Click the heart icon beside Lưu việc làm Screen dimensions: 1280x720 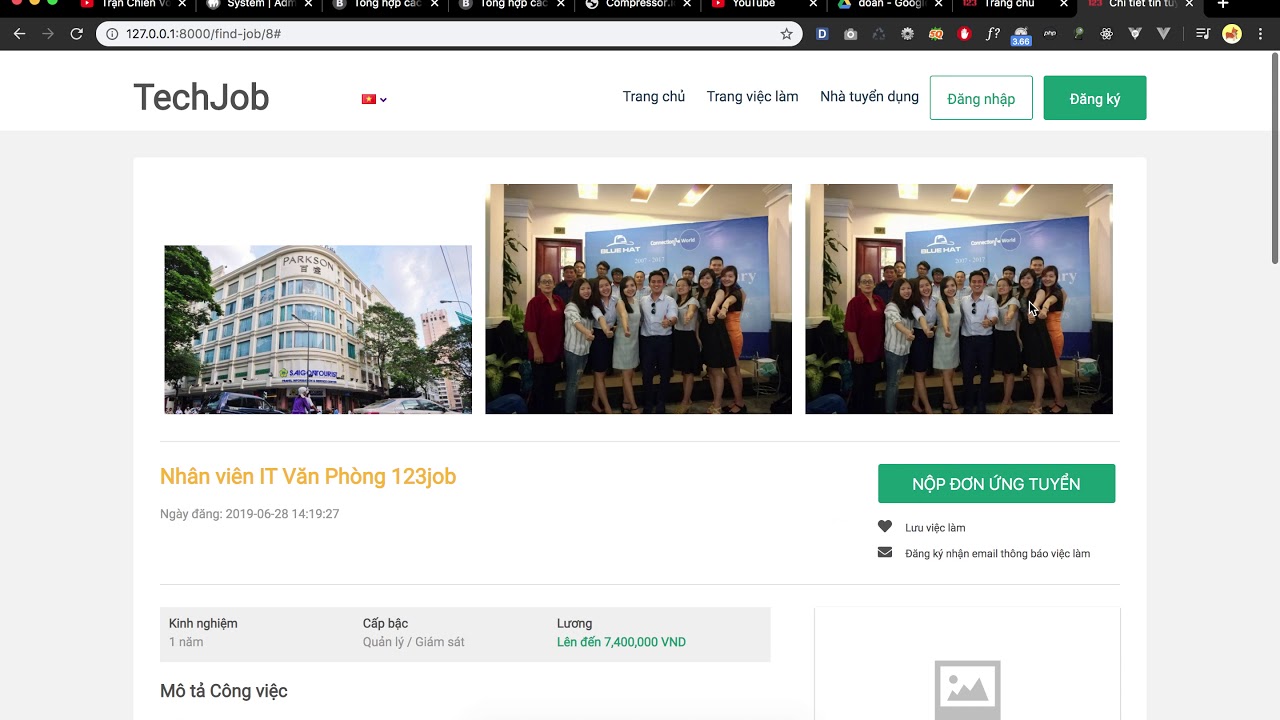[885, 527]
